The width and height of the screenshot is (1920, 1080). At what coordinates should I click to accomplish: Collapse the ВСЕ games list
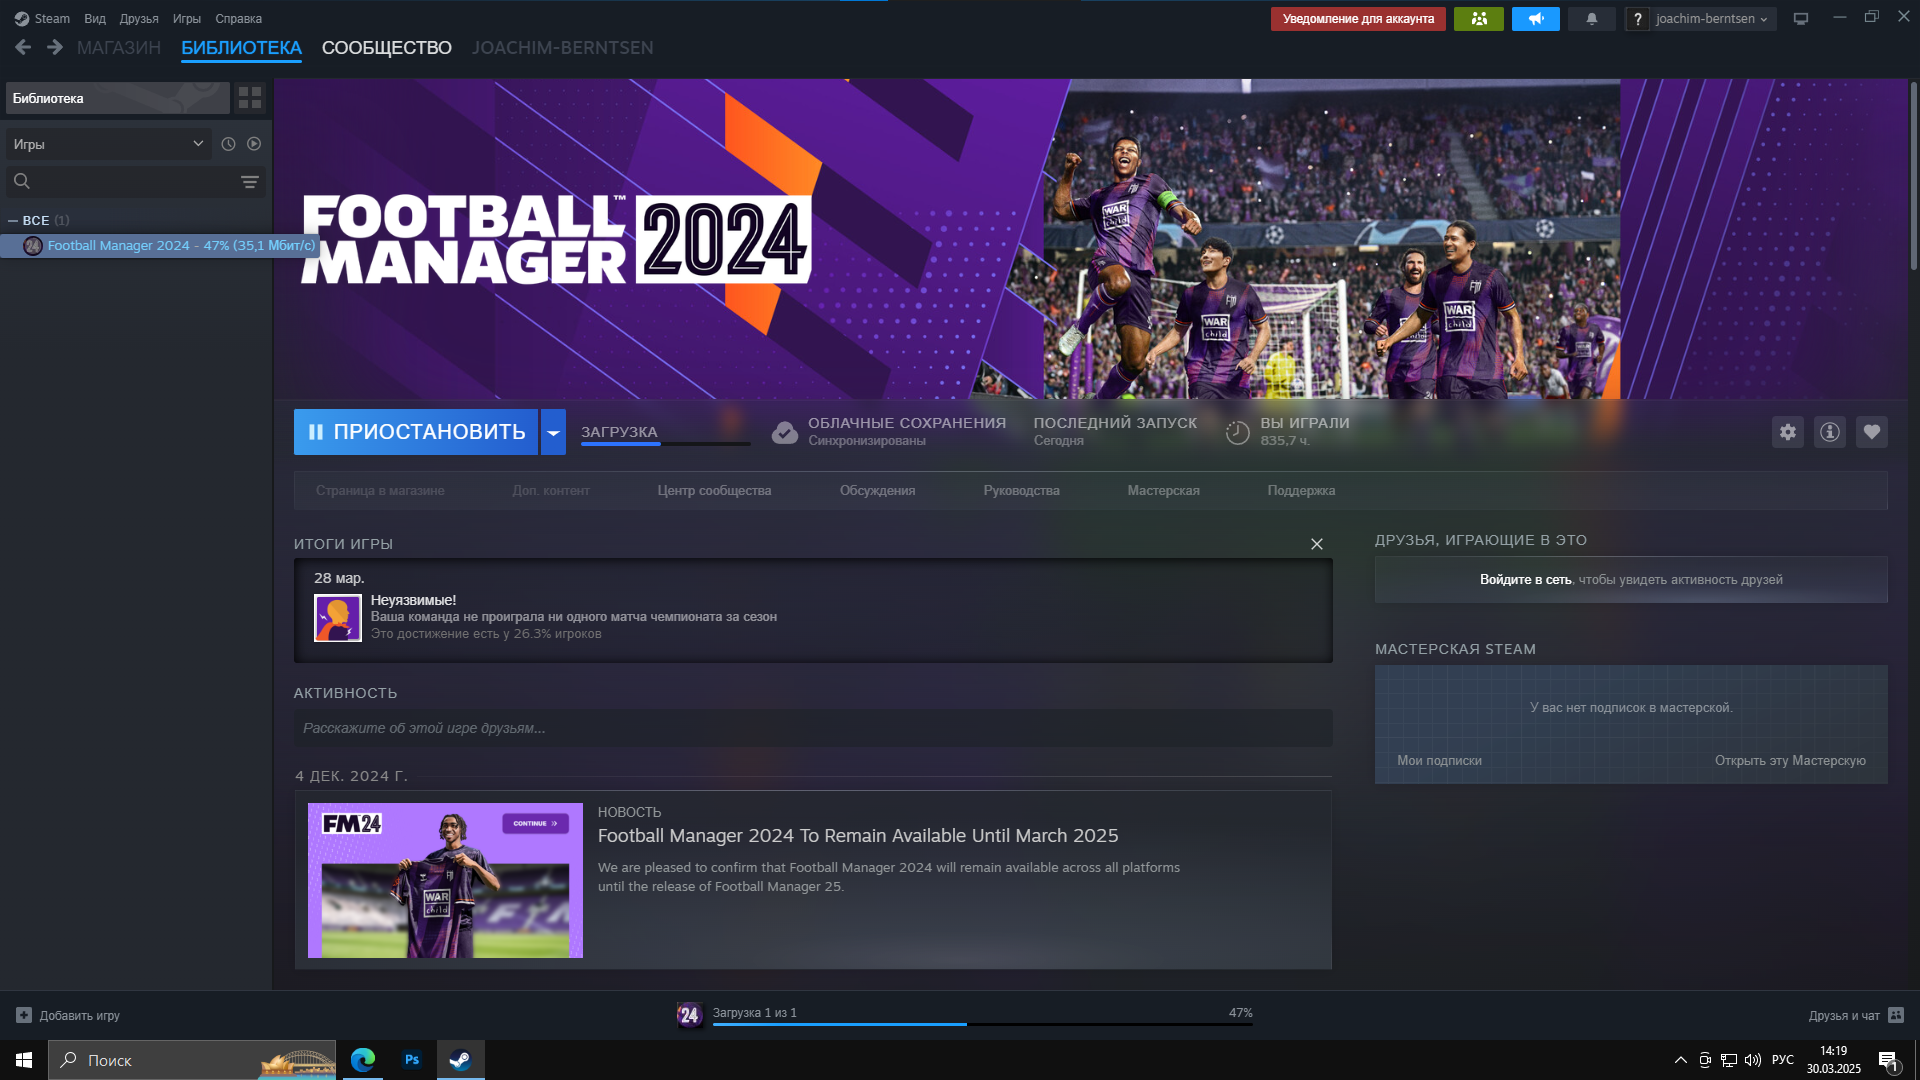click(13, 221)
